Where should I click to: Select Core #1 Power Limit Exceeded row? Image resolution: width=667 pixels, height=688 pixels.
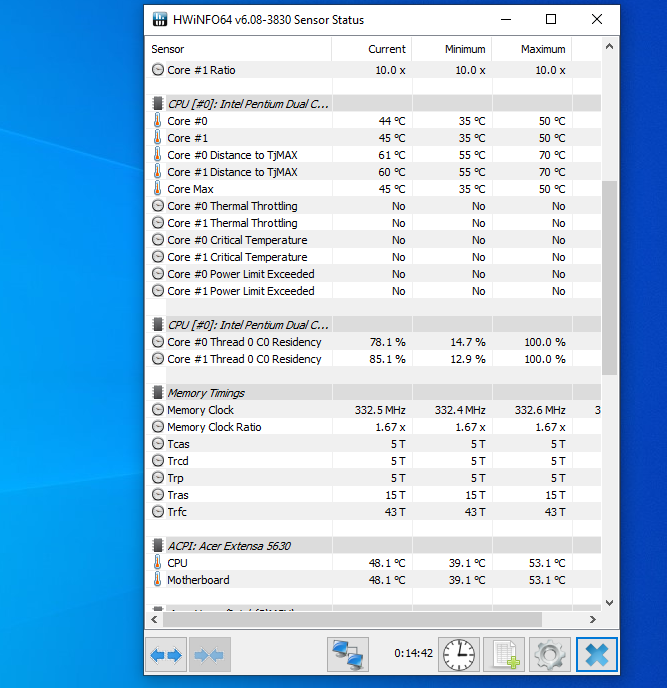tap(373, 290)
